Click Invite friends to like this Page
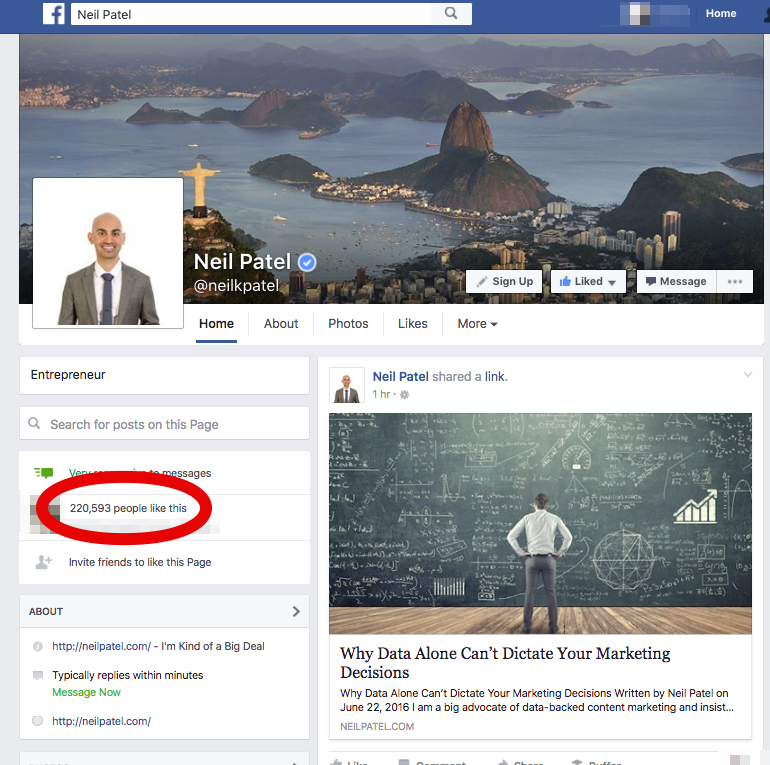 140,562
